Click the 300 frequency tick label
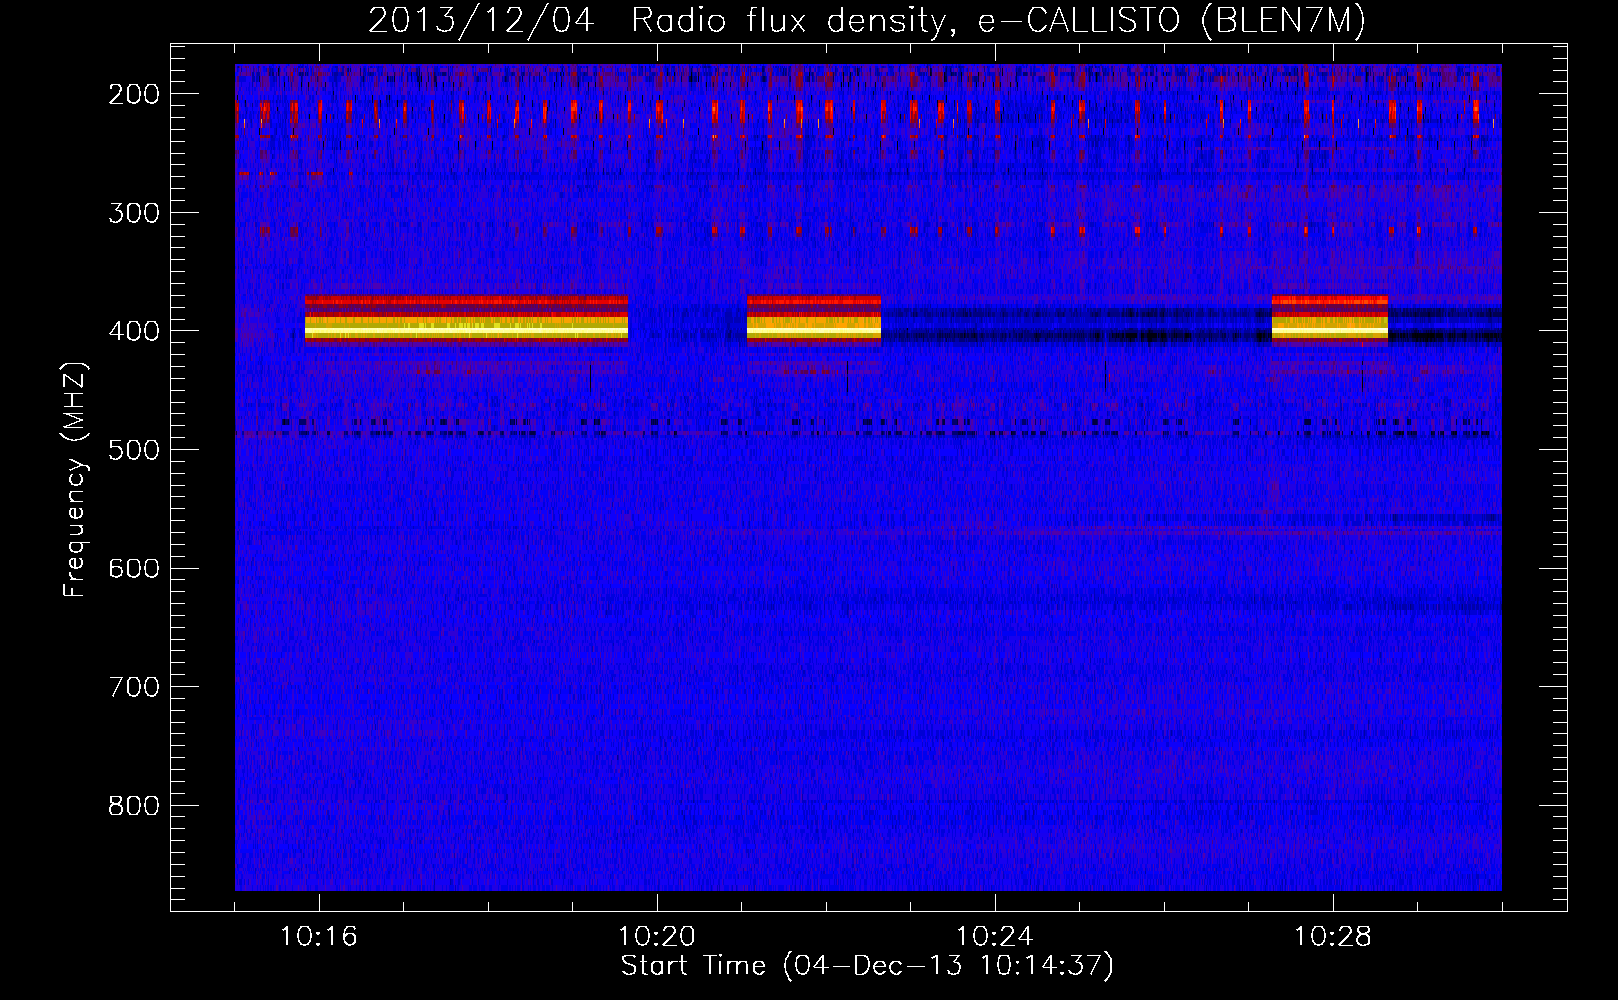This screenshot has height=1000, width=1618. (134, 213)
